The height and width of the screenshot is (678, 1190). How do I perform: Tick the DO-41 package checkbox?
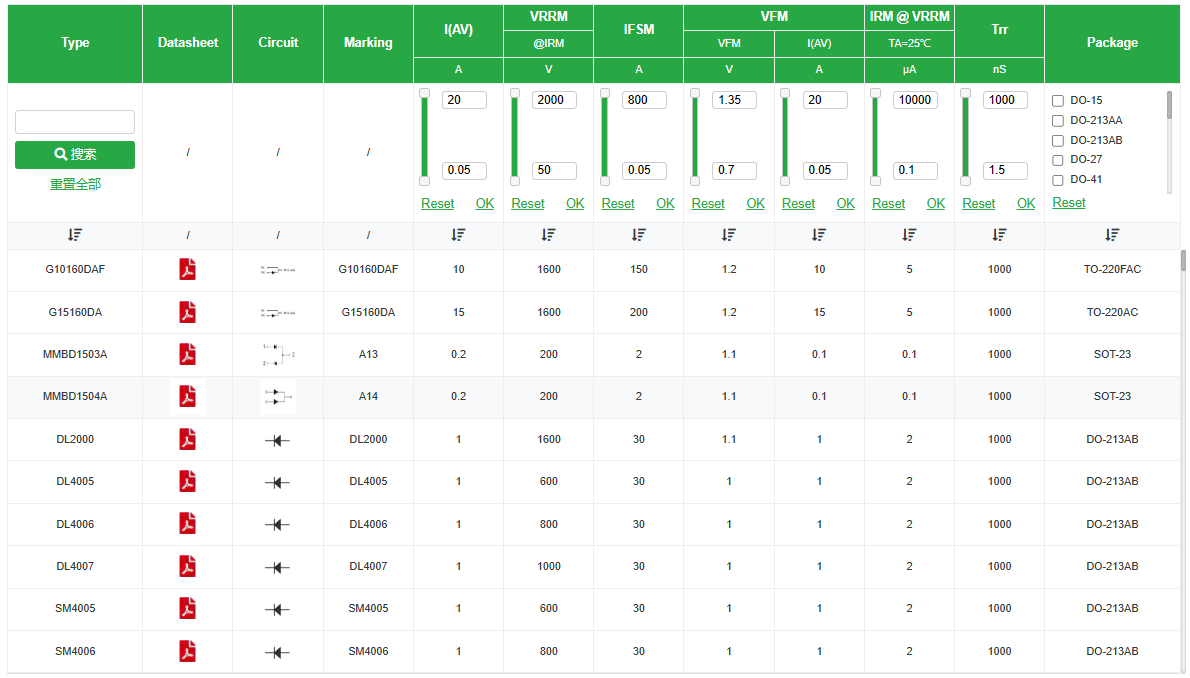(1058, 181)
